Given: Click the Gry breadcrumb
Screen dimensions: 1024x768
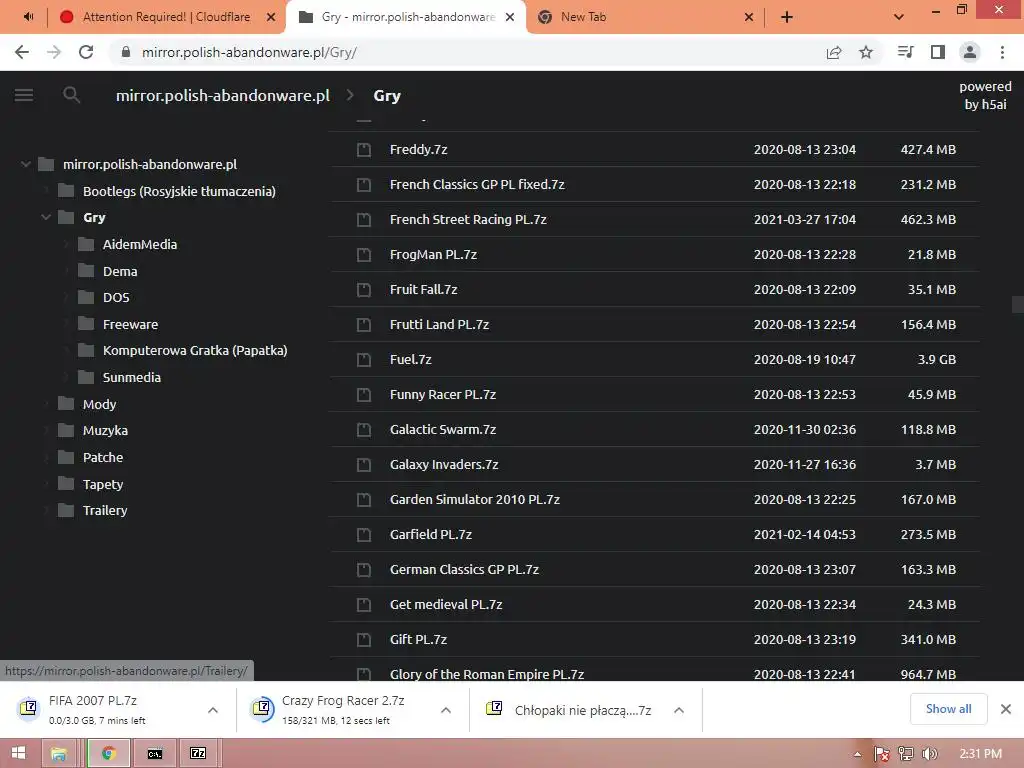Looking at the screenshot, I should 387,95.
